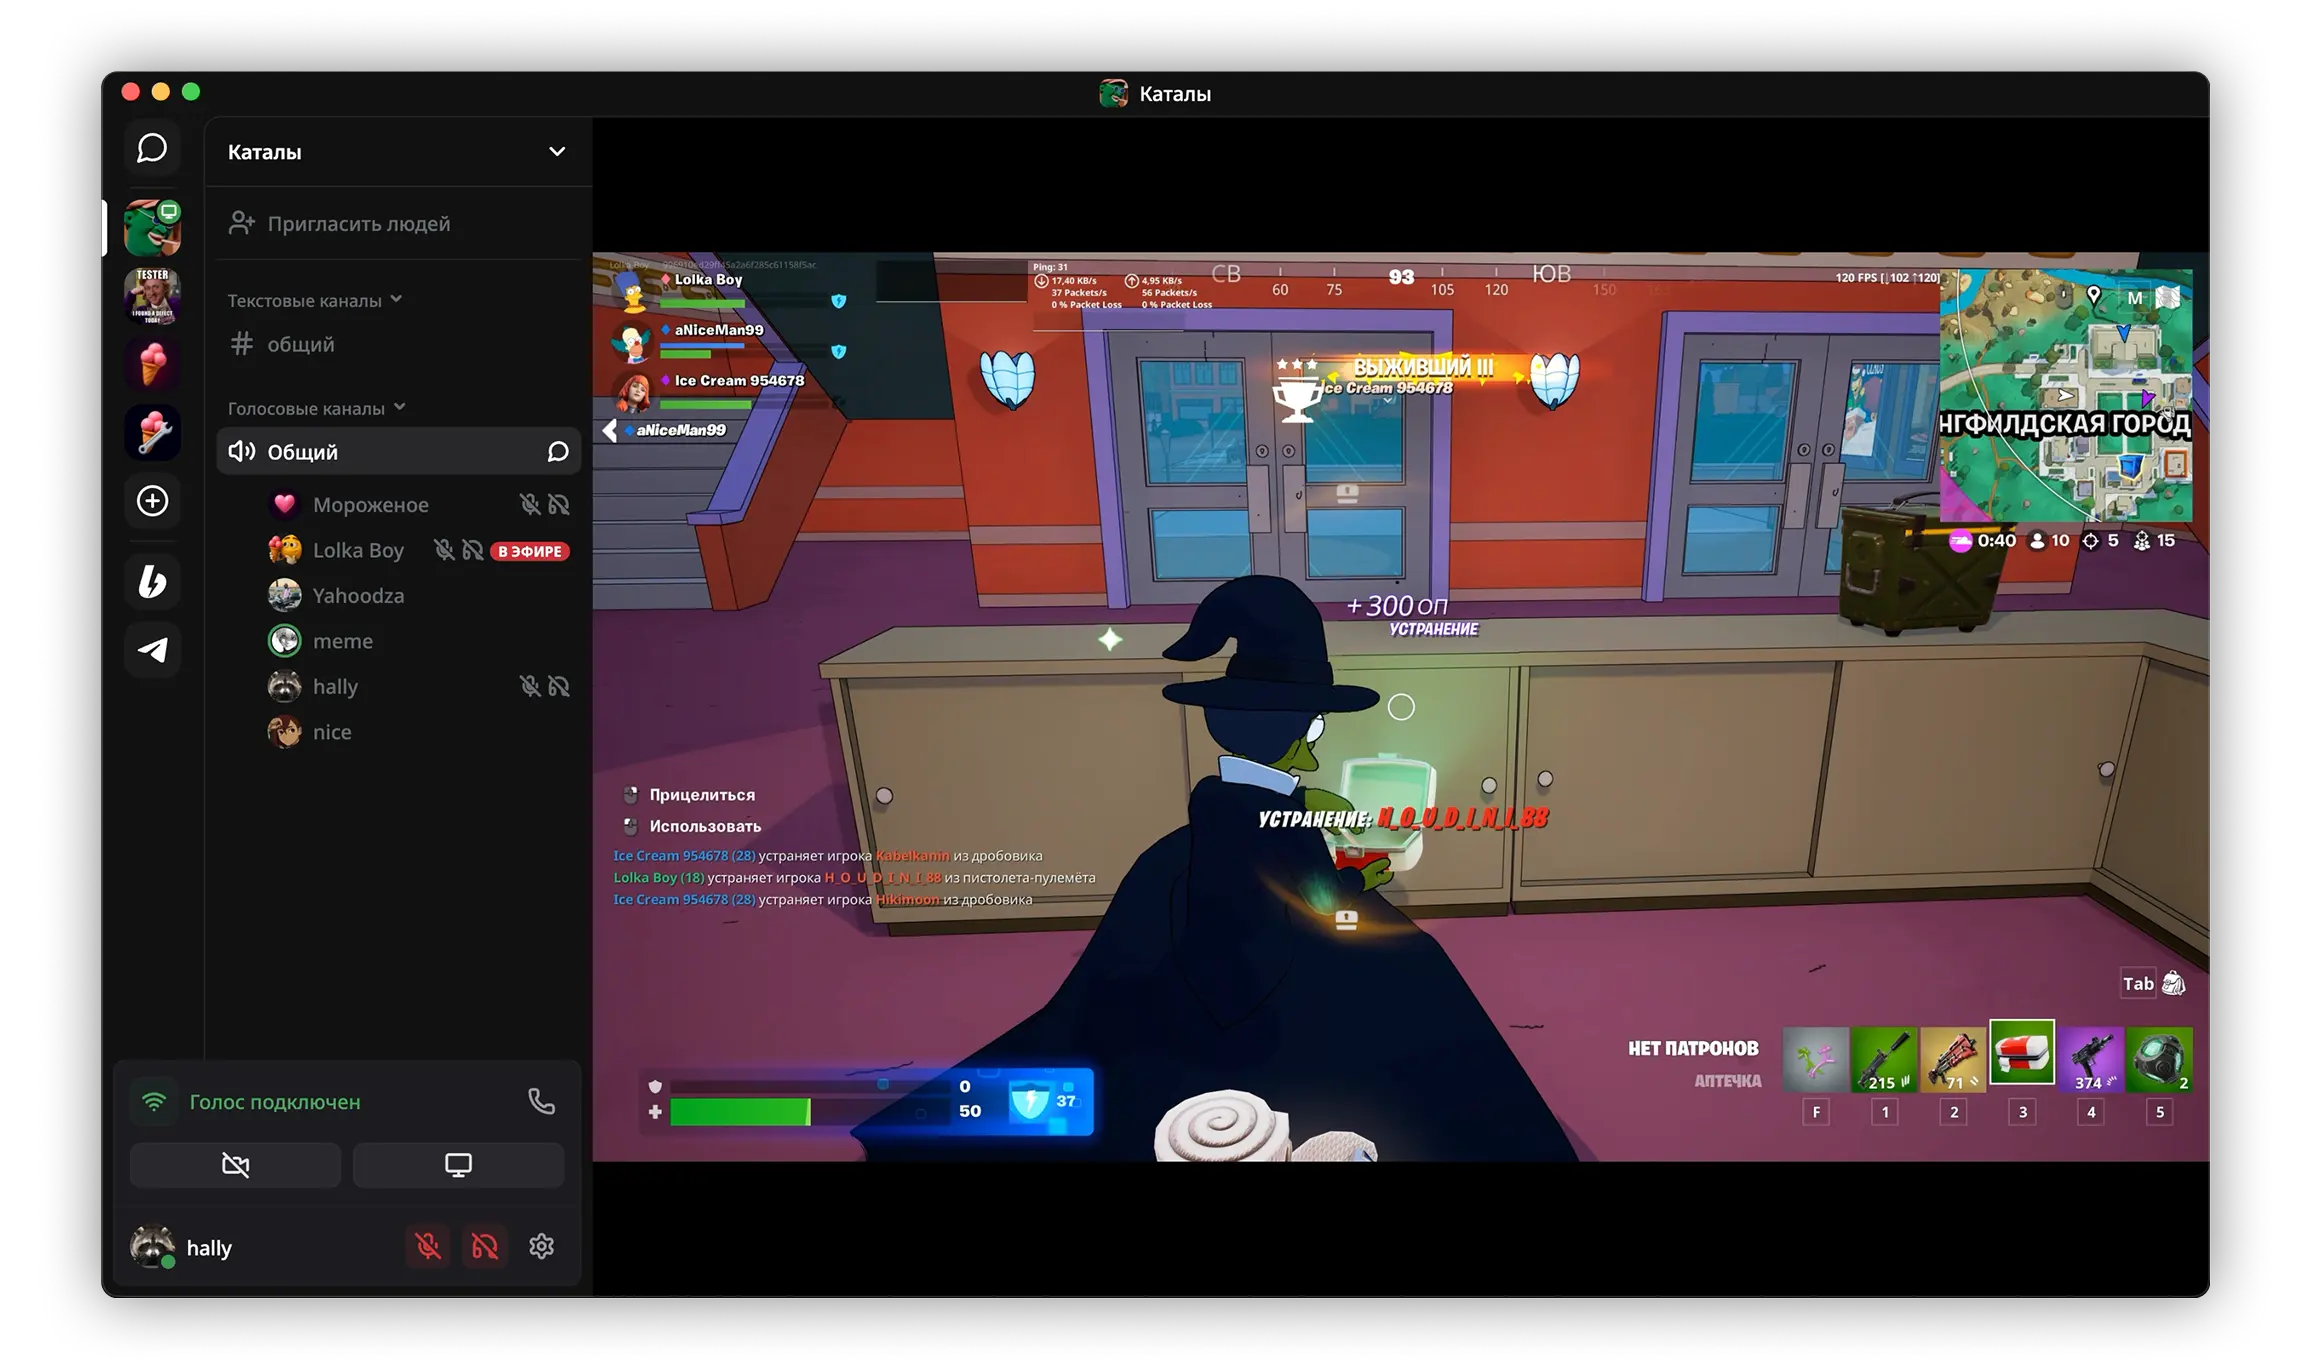The width and height of the screenshot is (2312, 1370).
Task: Open direct messages chat bubble icon
Action: pos(152,148)
